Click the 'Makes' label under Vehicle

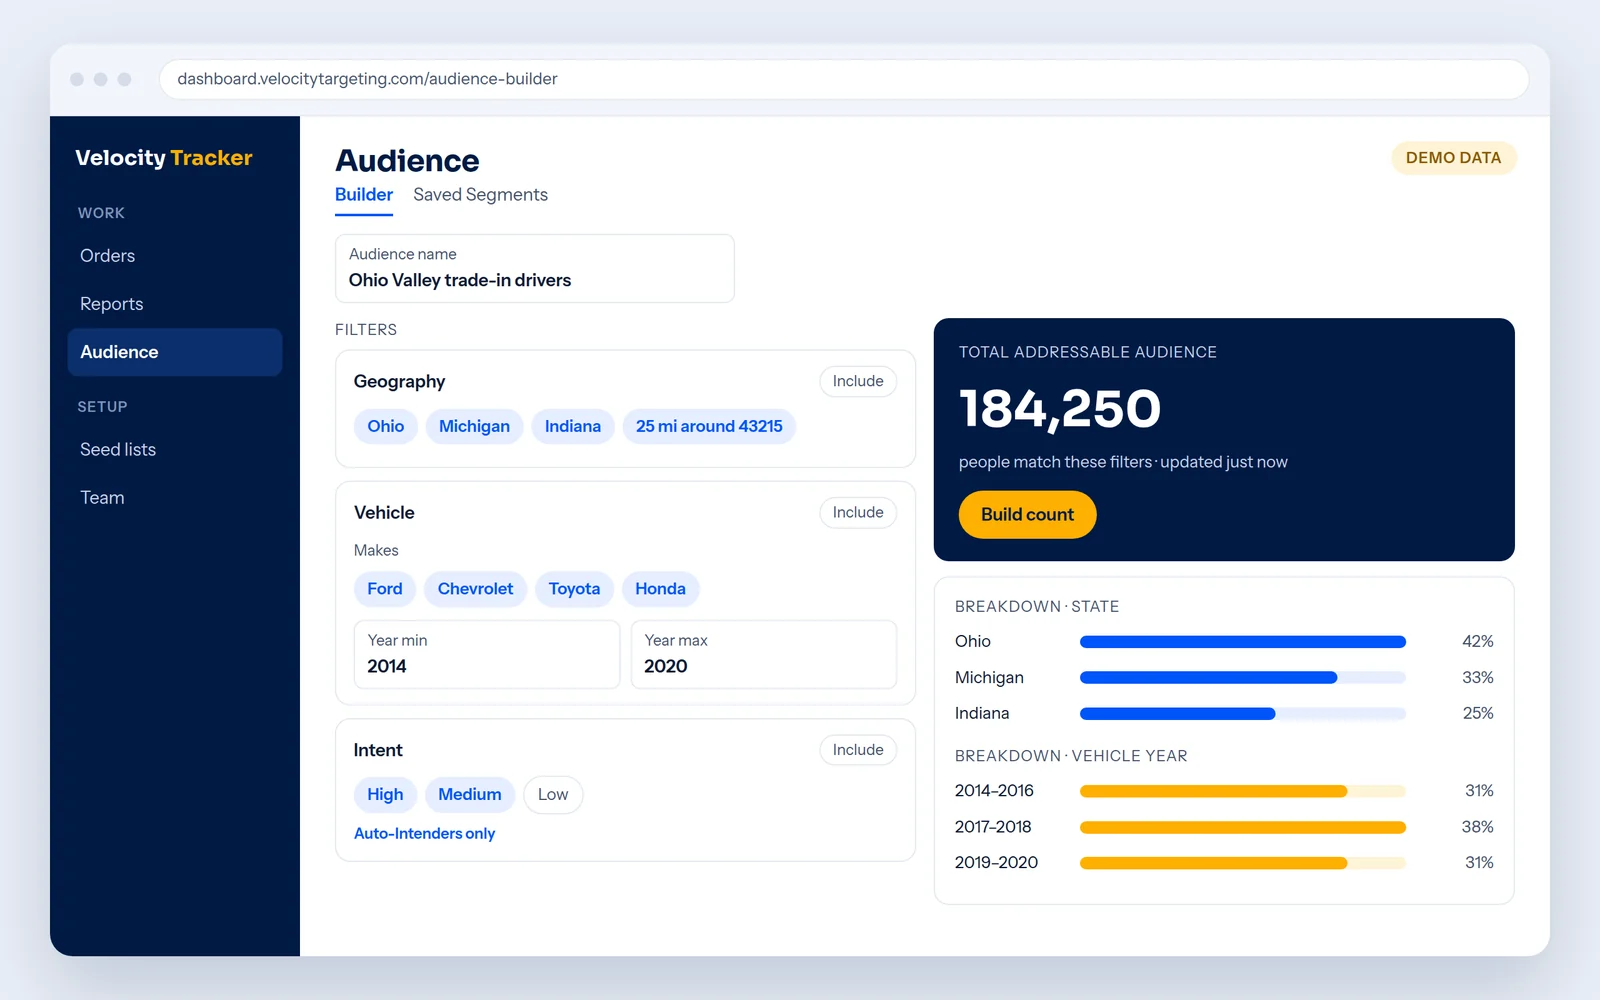click(376, 551)
